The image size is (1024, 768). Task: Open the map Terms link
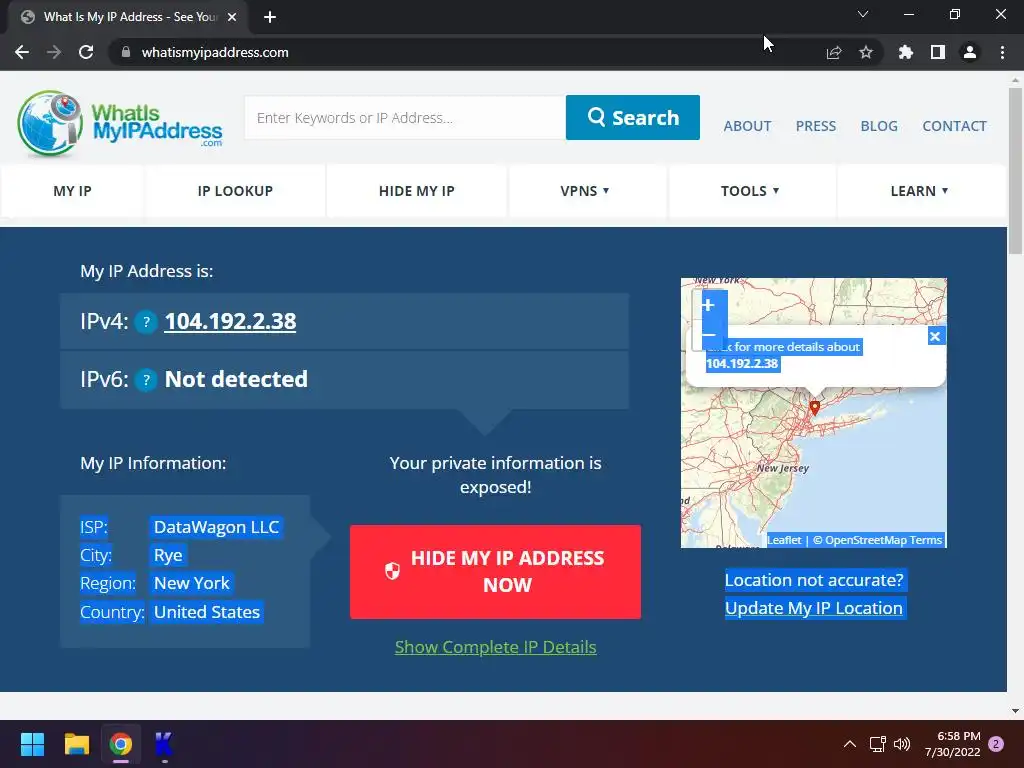click(x=925, y=540)
